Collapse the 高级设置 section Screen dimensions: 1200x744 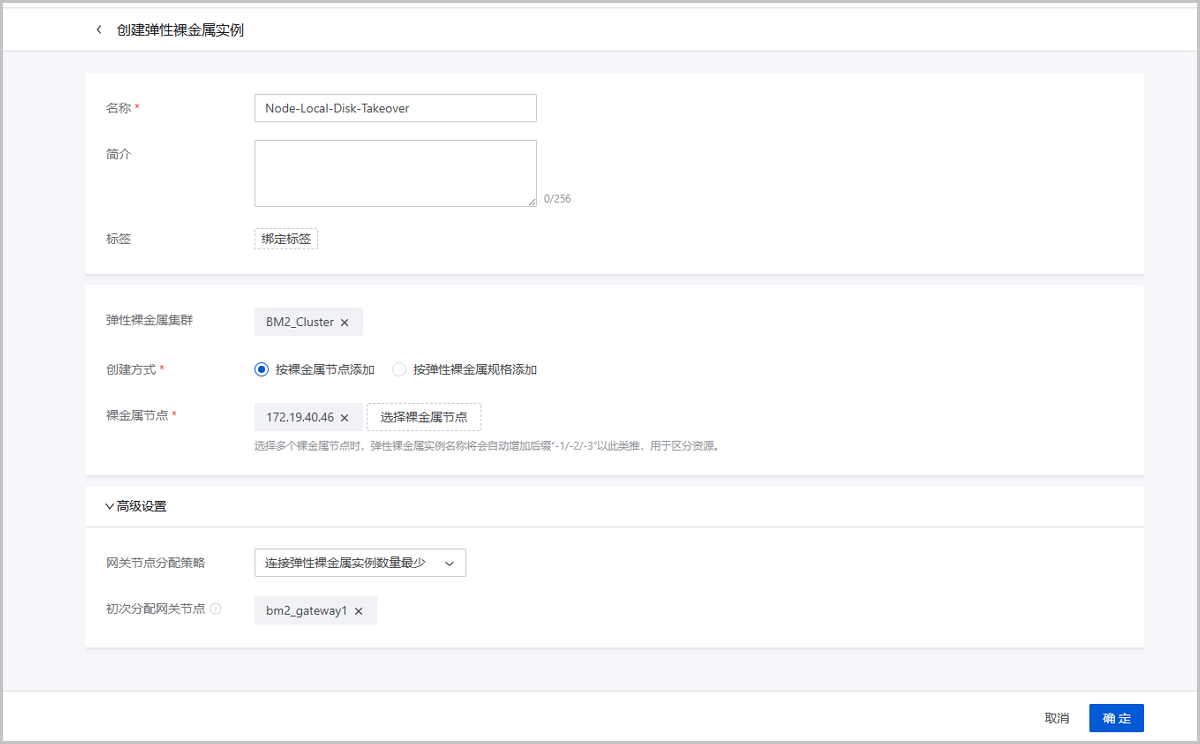pos(110,506)
